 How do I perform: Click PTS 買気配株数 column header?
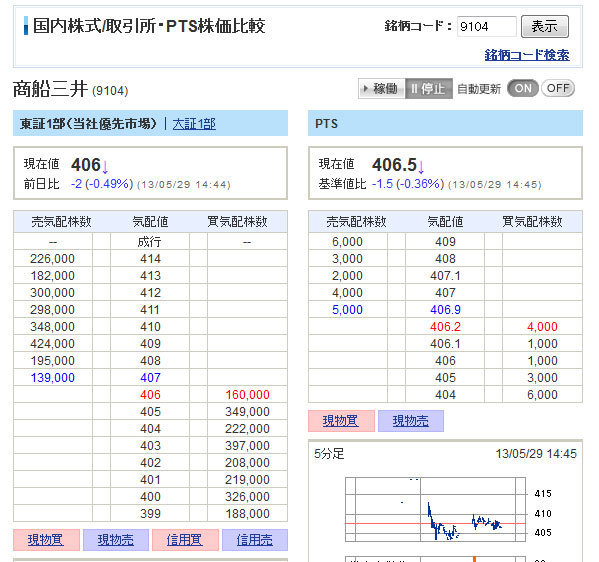pos(532,222)
